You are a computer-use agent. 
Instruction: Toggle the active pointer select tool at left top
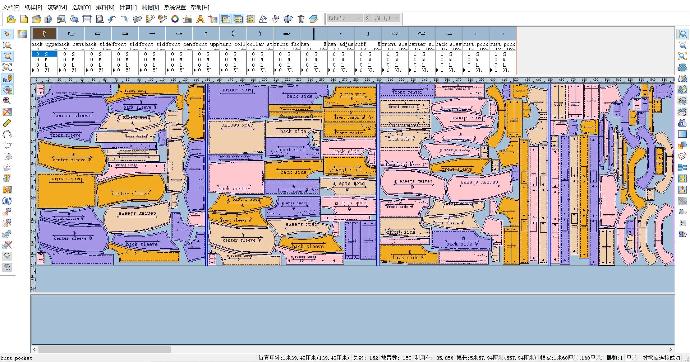click(7, 34)
